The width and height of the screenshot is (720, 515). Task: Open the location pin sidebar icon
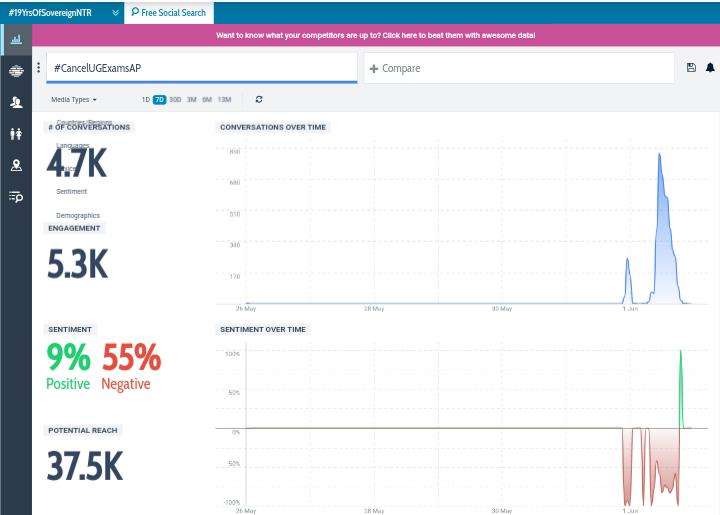coord(16,165)
